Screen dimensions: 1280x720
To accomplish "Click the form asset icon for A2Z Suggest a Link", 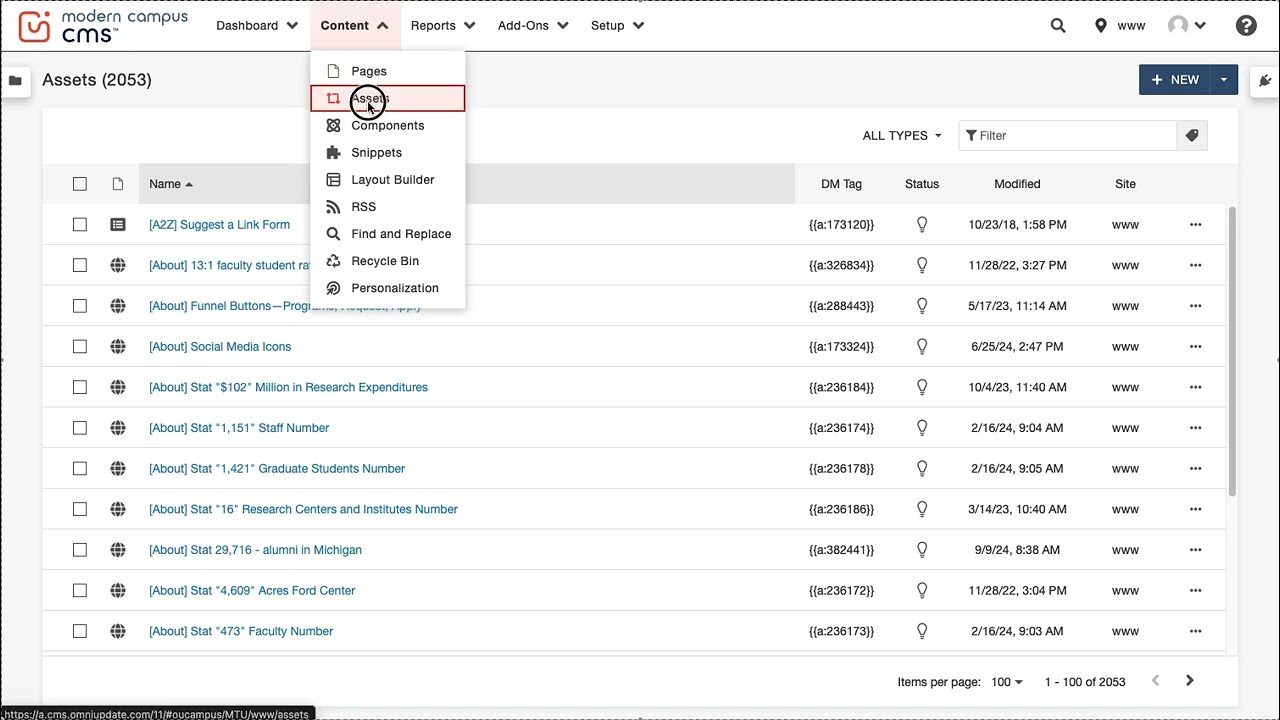I will [x=118, y=225].
